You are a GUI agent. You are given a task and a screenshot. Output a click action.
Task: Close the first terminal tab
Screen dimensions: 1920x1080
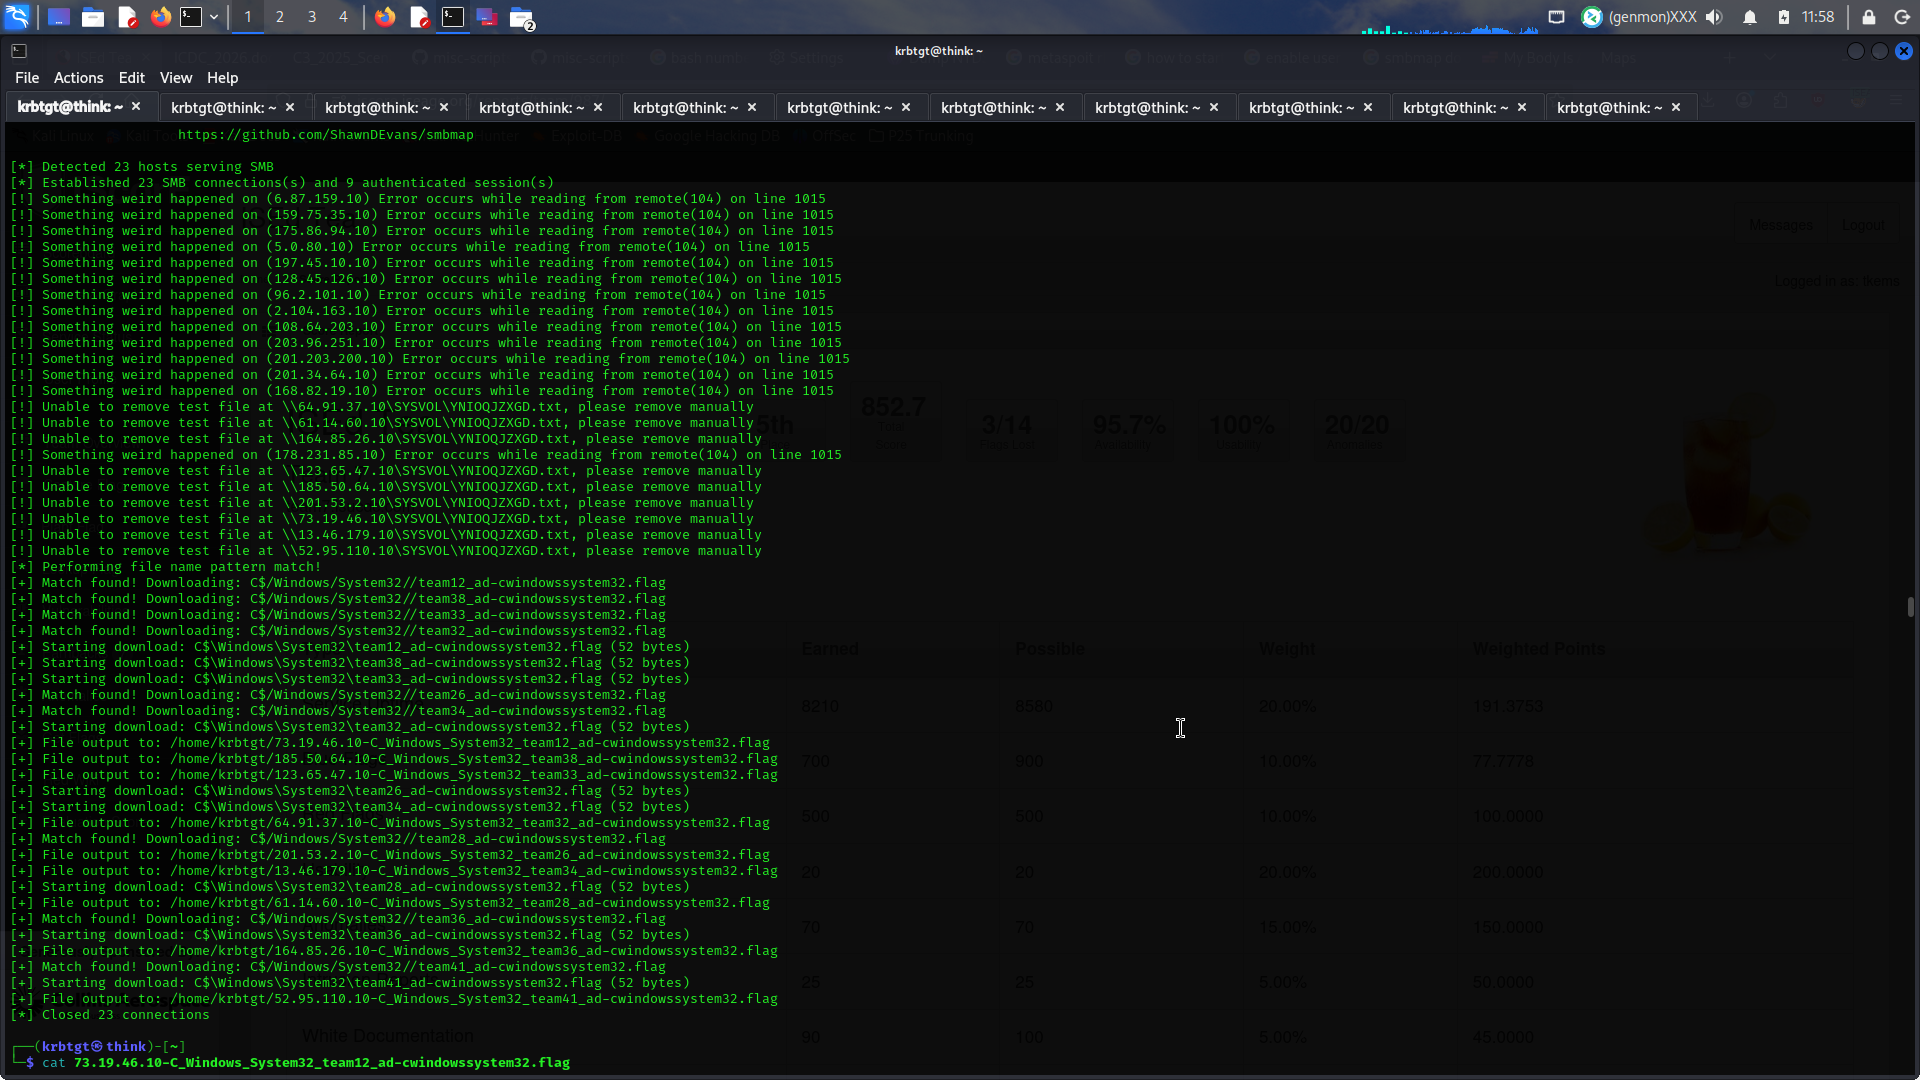[x=136, y=106]
